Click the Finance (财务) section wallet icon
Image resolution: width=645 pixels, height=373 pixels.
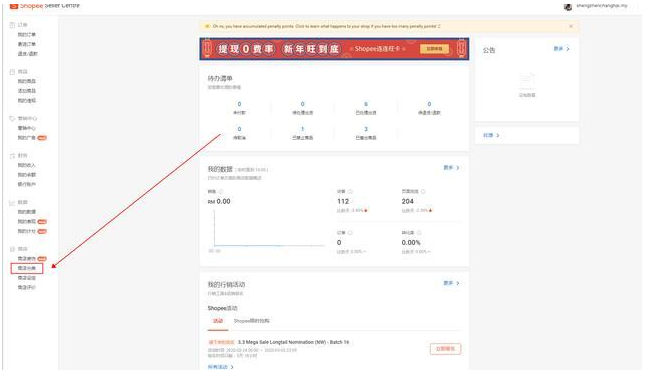coord(12,156)
